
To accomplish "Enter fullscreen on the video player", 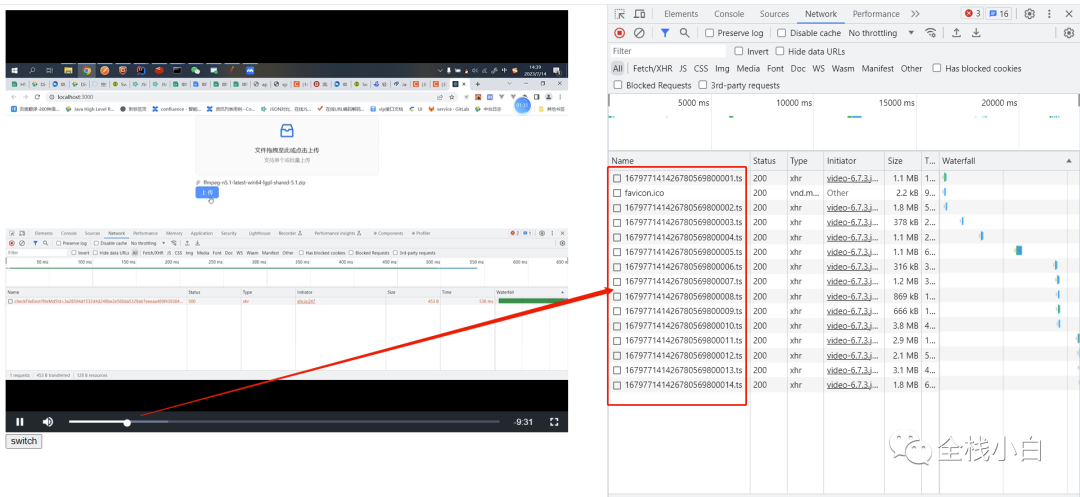I will (554, 422).
